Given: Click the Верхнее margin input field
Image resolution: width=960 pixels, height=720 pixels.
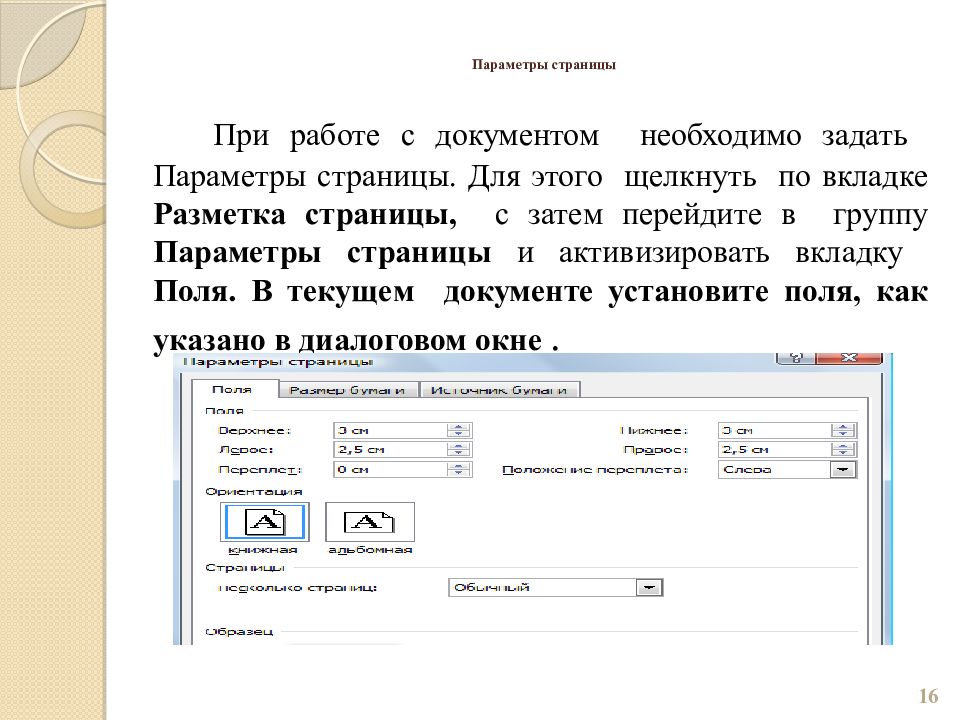Looking at the screenshot, I should 391,430.
